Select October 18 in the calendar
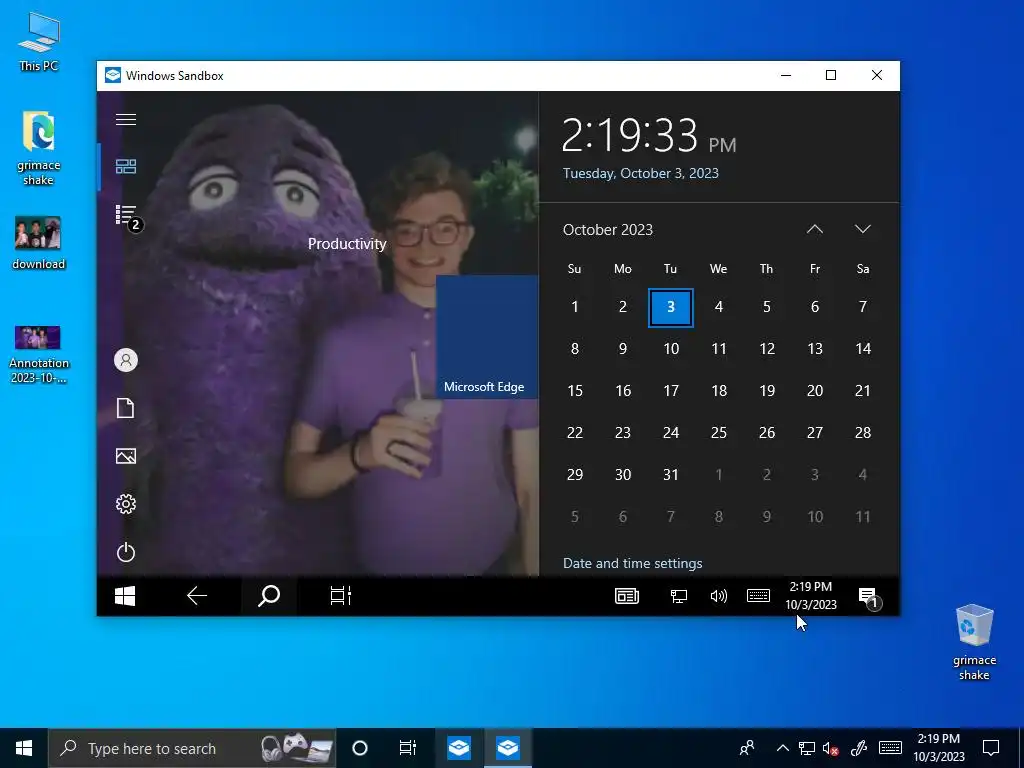 [719, 391]
